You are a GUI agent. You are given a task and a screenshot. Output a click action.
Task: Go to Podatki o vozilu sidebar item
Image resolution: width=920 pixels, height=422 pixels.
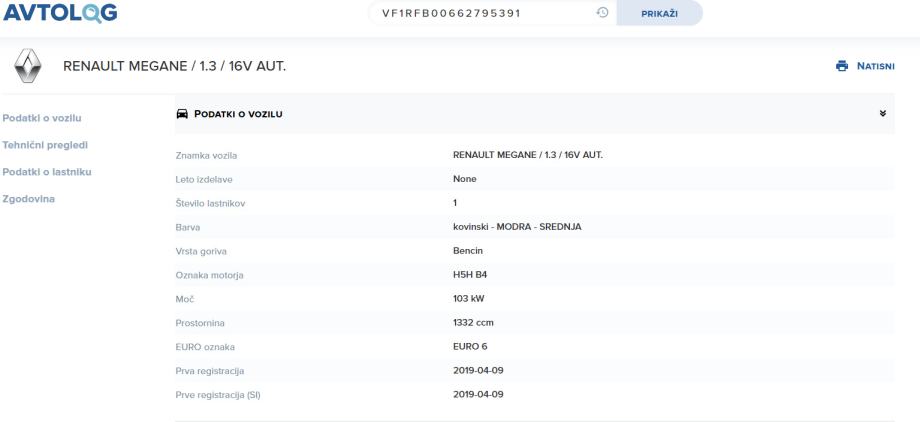pos(42,118)
